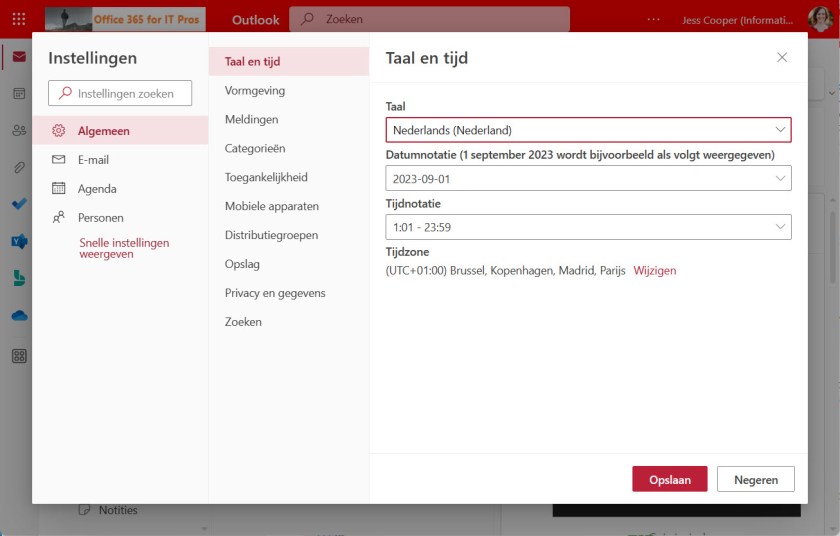
Task: Select Agenda settings category
Action: tap(120, 188)
